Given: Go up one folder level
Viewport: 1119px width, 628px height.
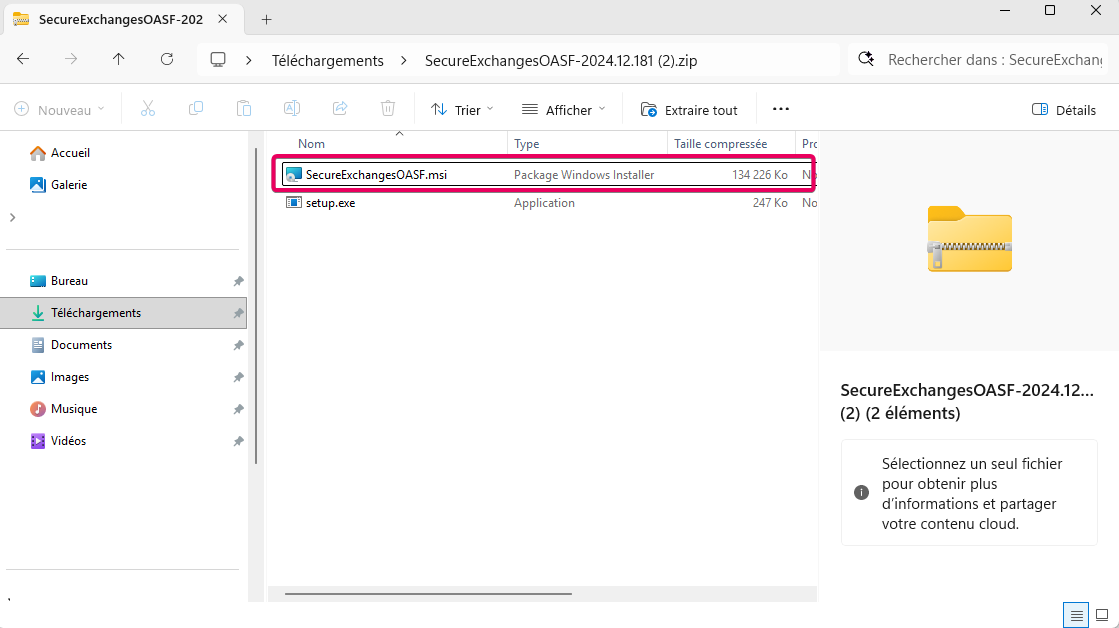Looking at the screenshot, I should click(118, 59).
